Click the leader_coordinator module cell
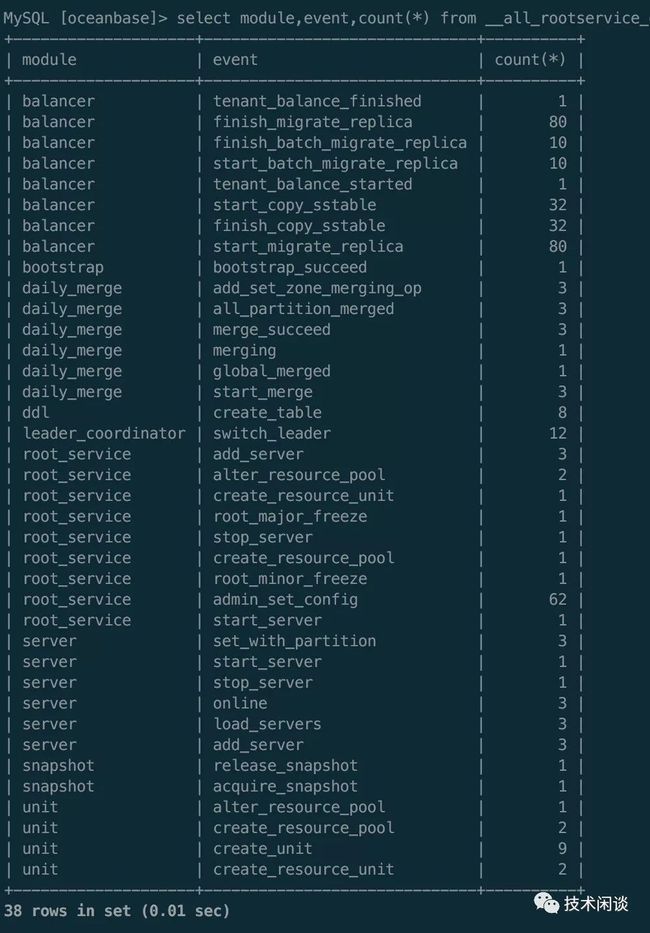650x933 pixels. [x=104, y=433]
